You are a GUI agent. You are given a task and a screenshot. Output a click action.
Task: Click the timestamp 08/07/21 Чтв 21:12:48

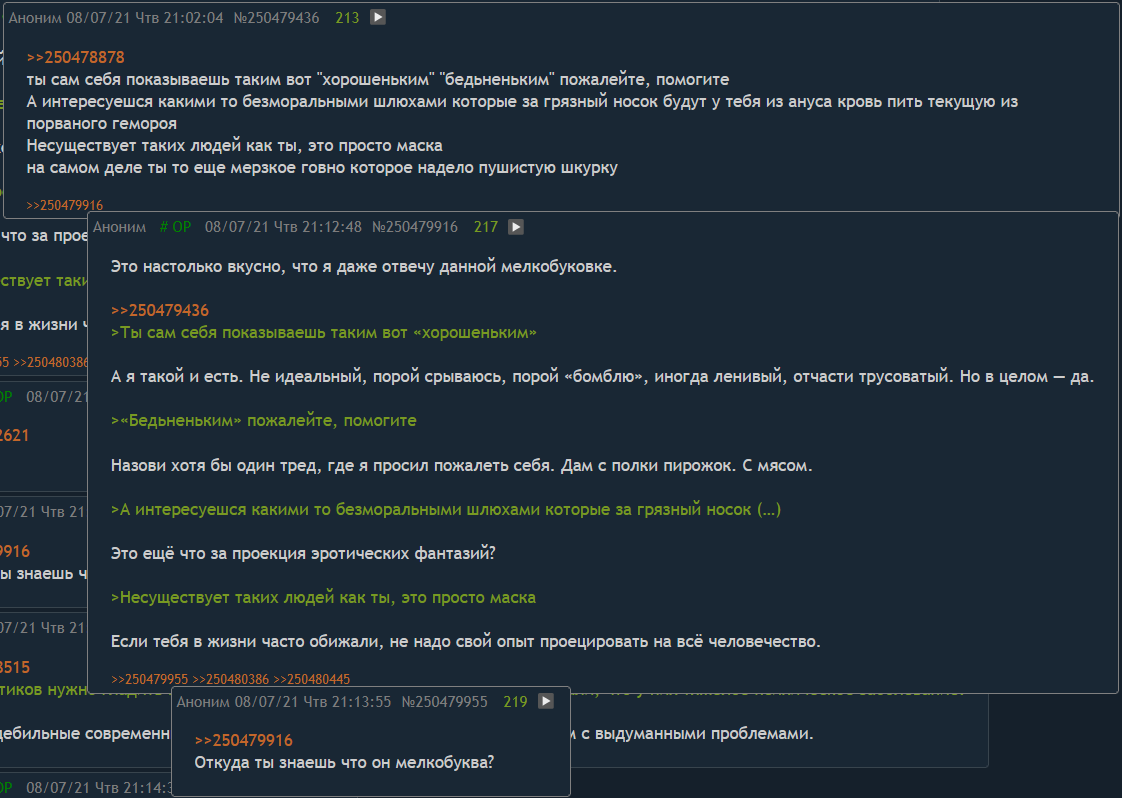click(283, 227)
